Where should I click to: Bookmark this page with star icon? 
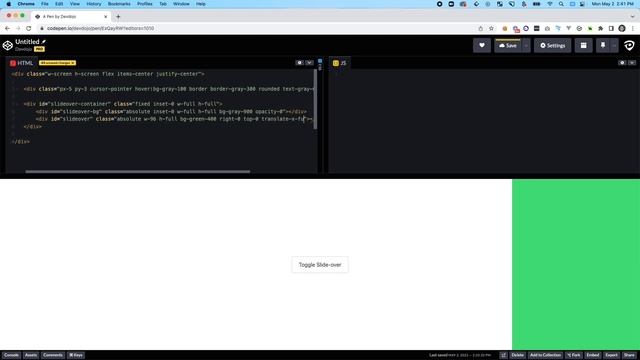click(x=491, y=28)
